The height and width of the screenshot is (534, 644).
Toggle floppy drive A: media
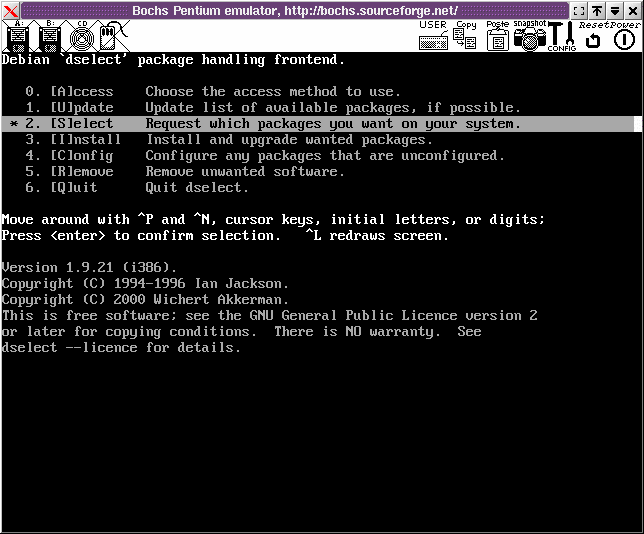pos(17,37)
